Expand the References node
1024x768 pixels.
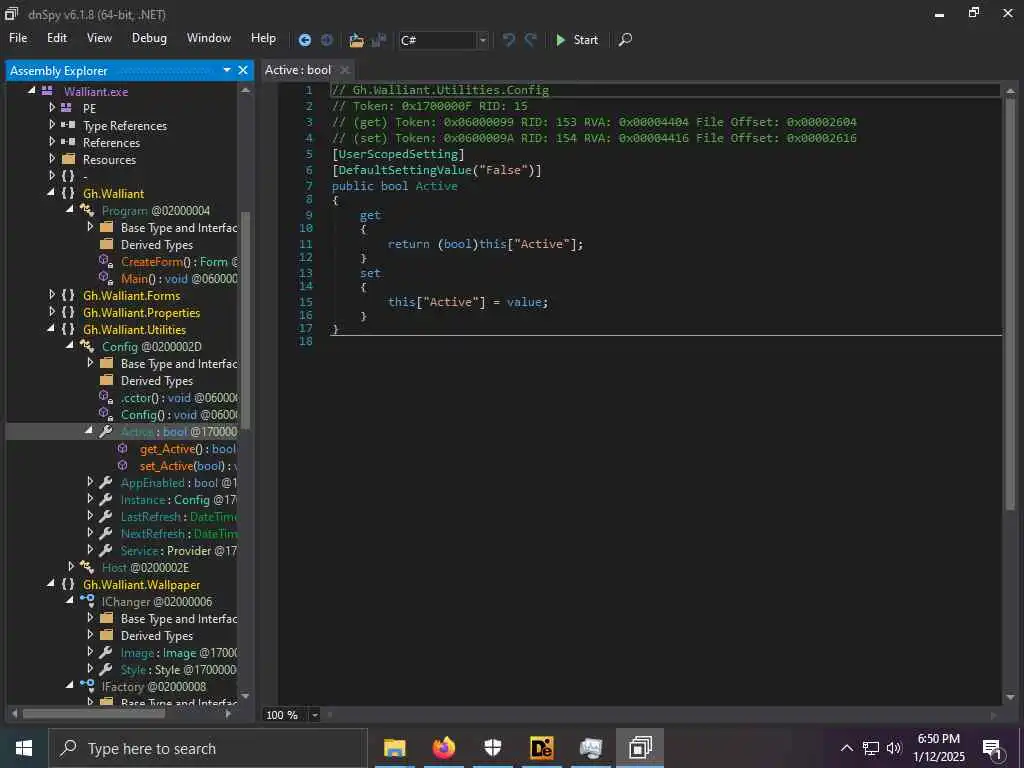point(52,141)
